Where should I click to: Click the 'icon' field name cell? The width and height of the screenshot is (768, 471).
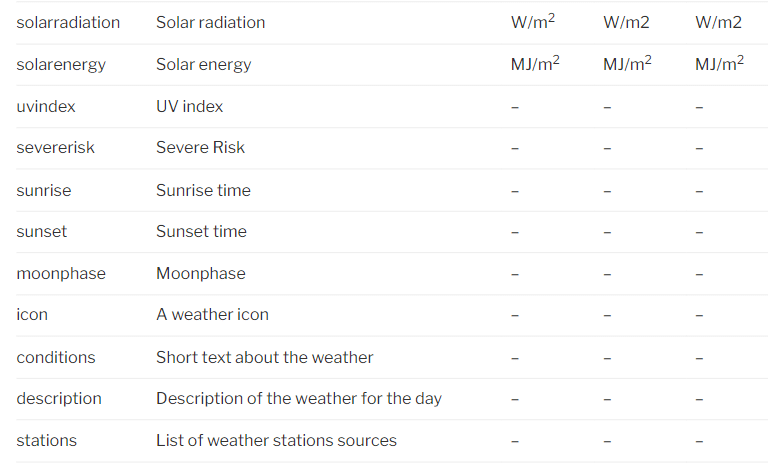click(32, 314)
